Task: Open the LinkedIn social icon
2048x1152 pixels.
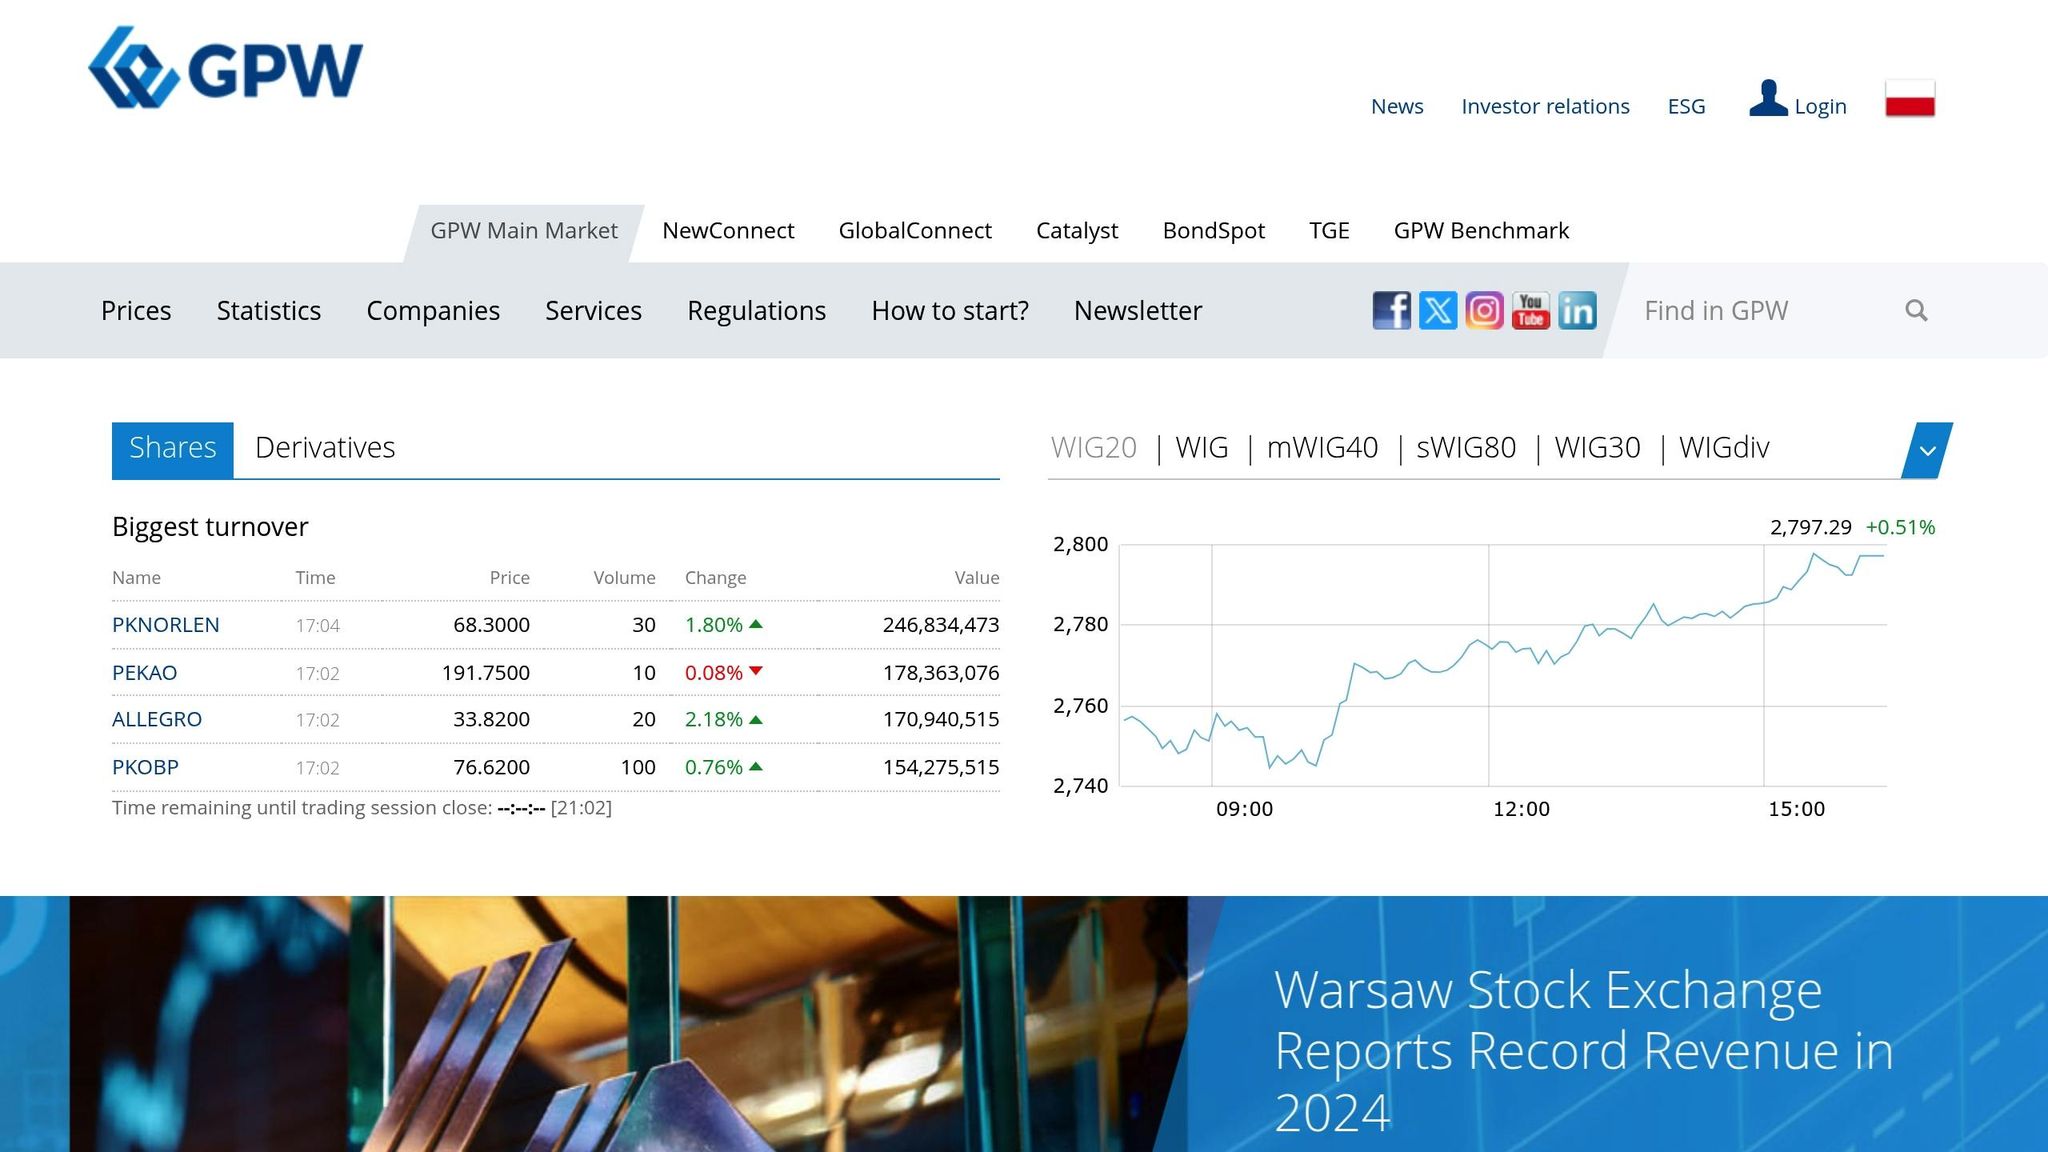Action: click(x=1577, y=310)
